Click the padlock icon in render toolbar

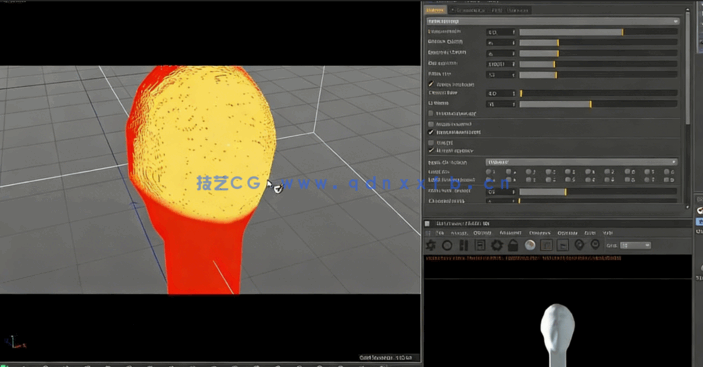(x=513, y=245)
